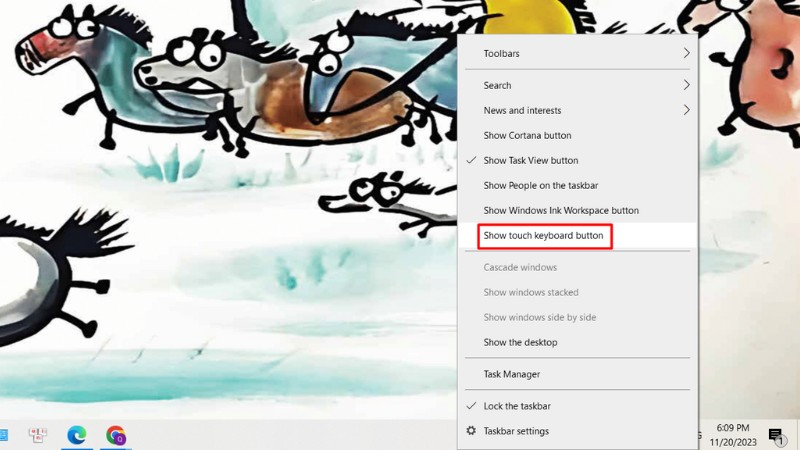800x450 pixels.
Task: Choose Show the desktop
Action: (x=578, y=342)
